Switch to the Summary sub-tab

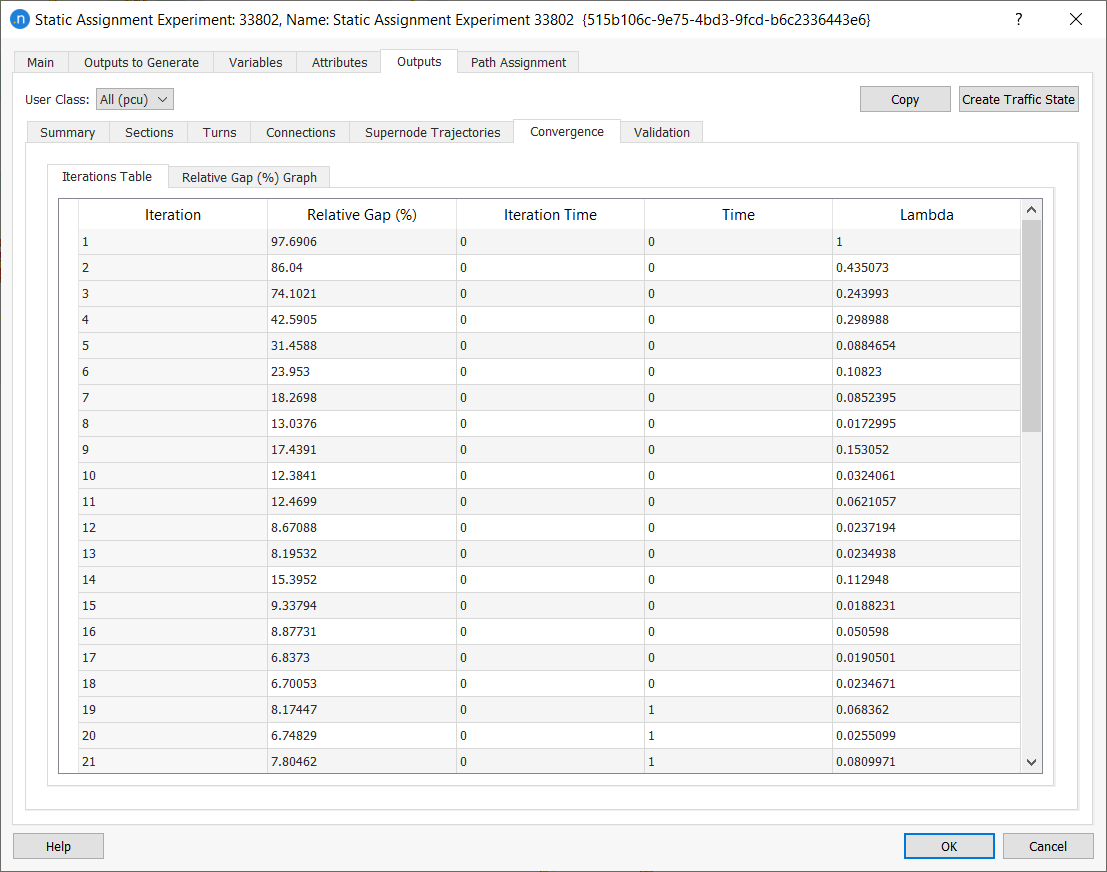point(67,132)
